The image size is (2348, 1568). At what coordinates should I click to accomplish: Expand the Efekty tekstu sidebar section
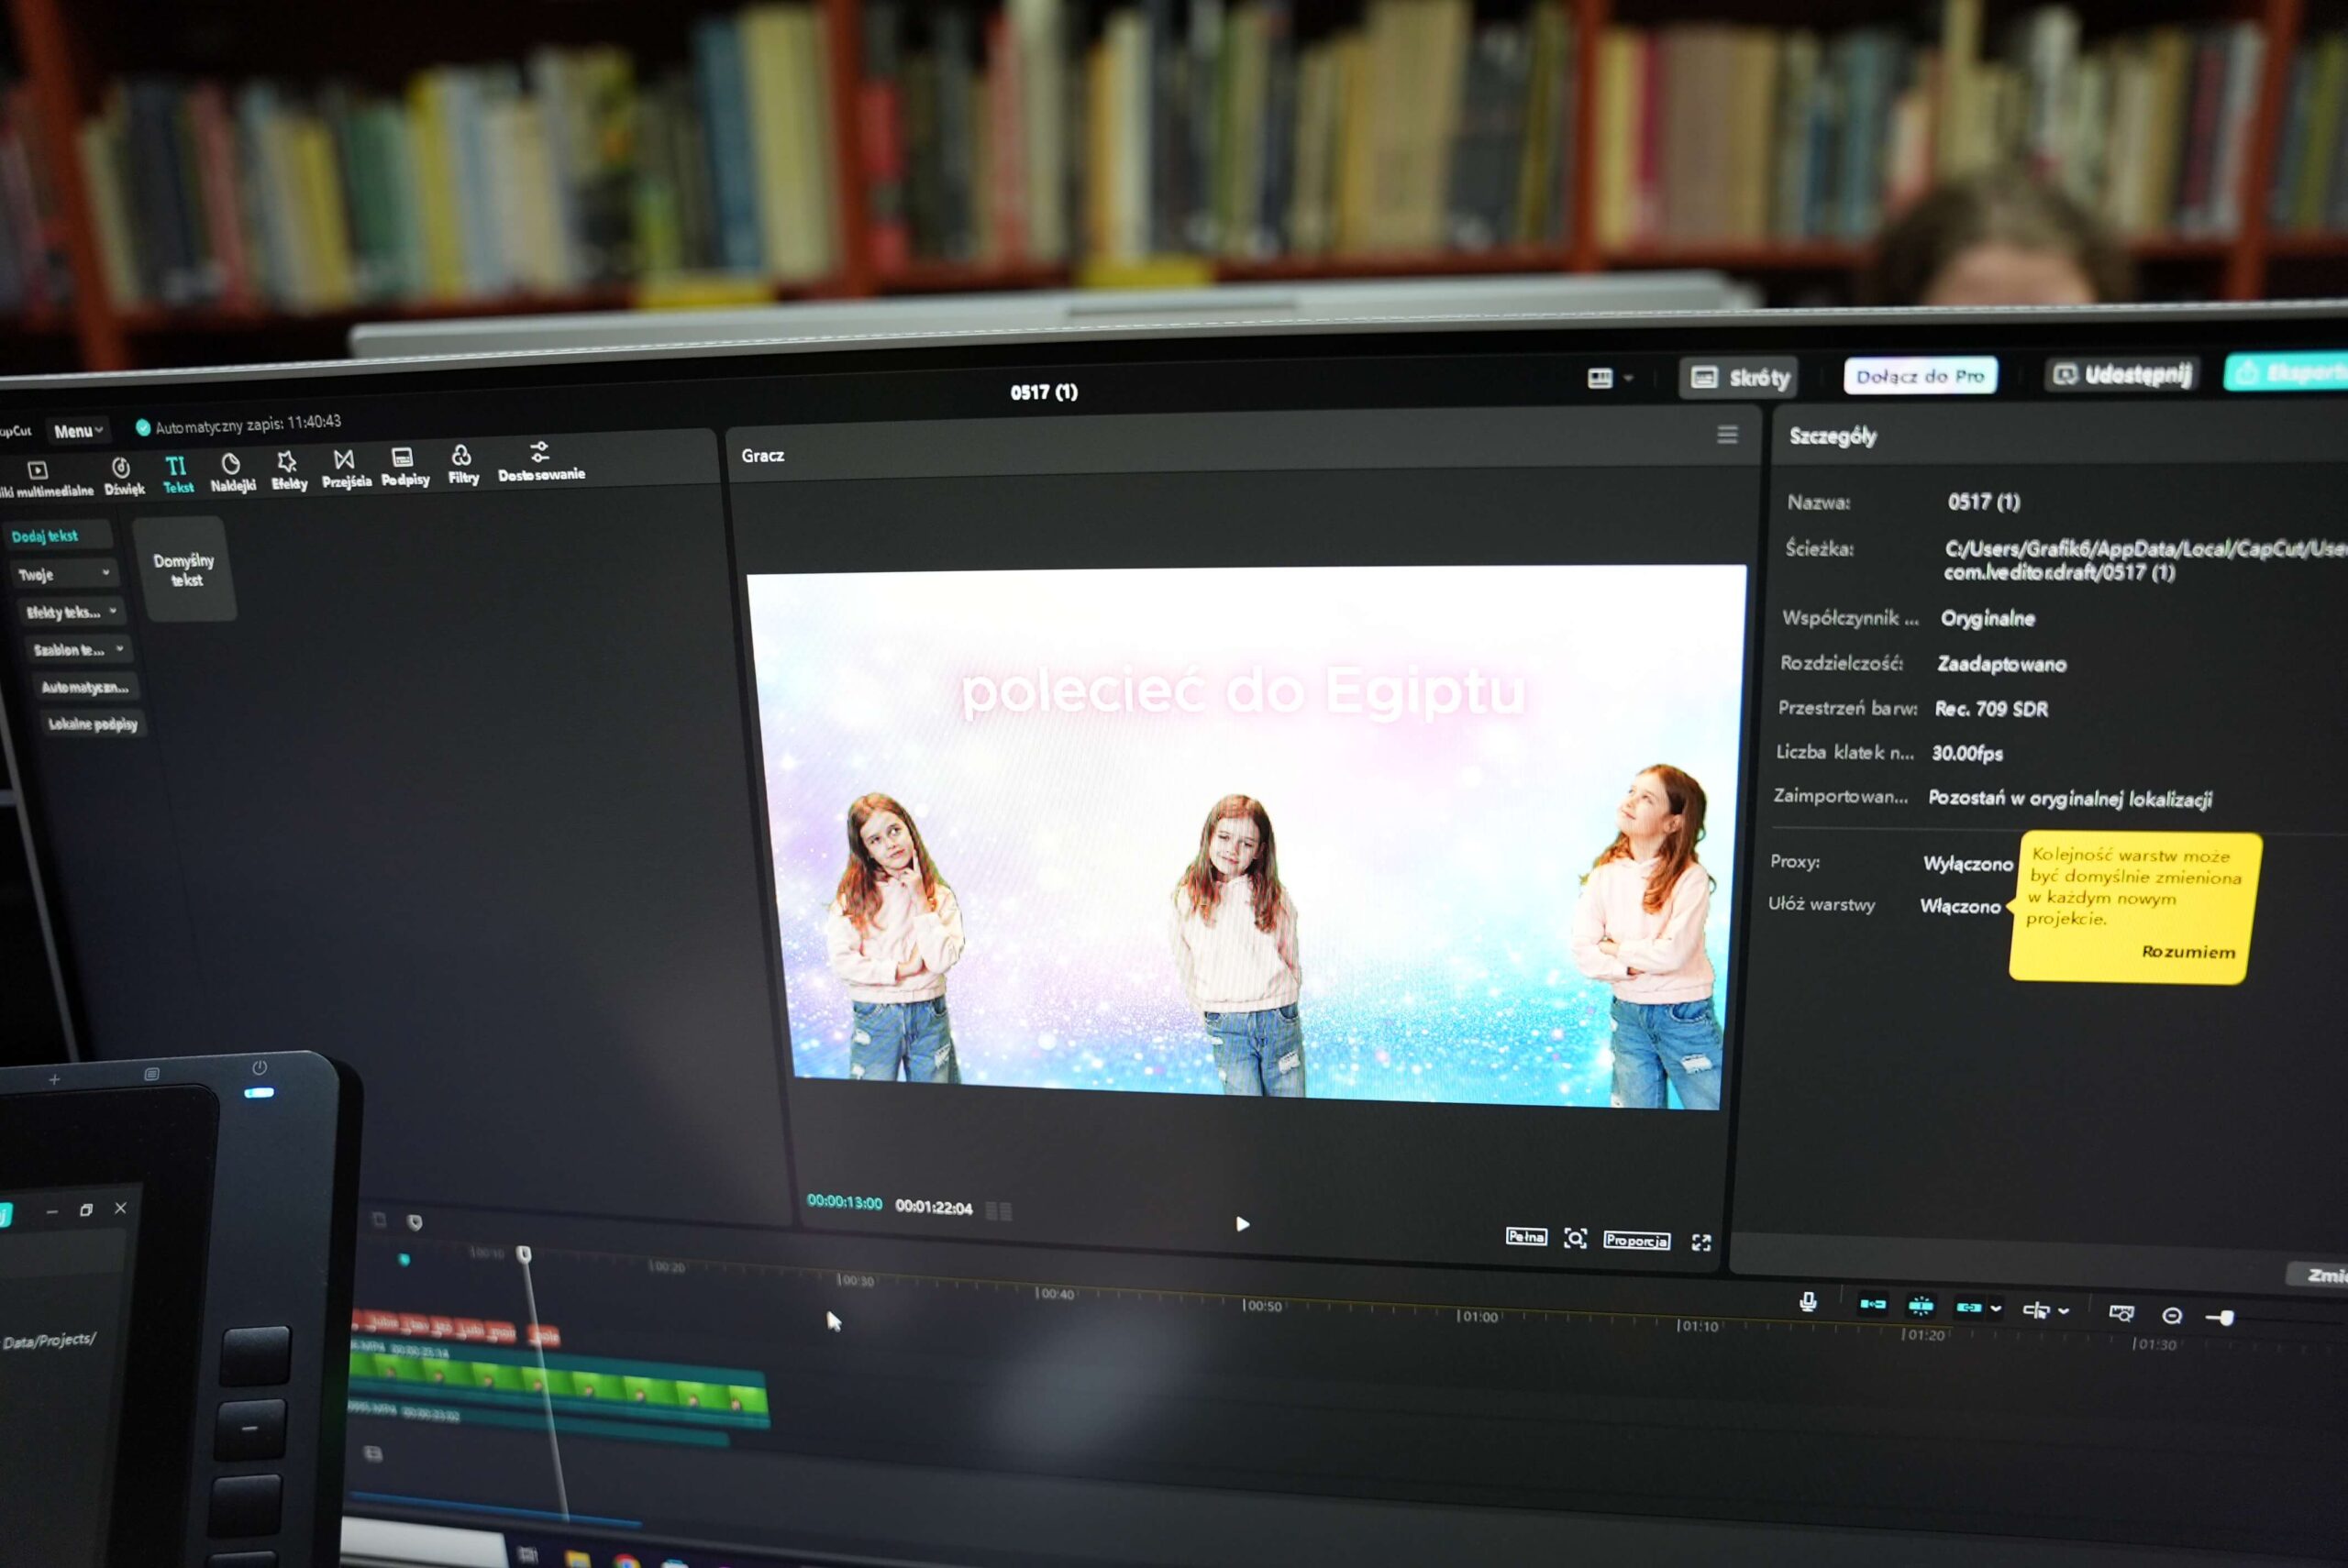(x=71, y=611)
